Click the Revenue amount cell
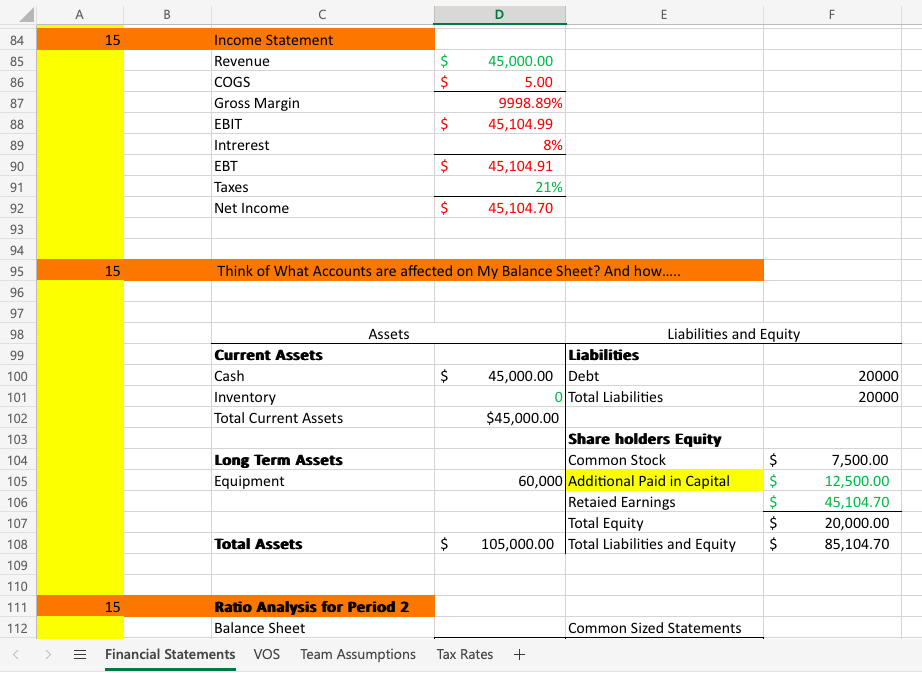This screenshot has width=922, height=673. (x=499, y=61)
